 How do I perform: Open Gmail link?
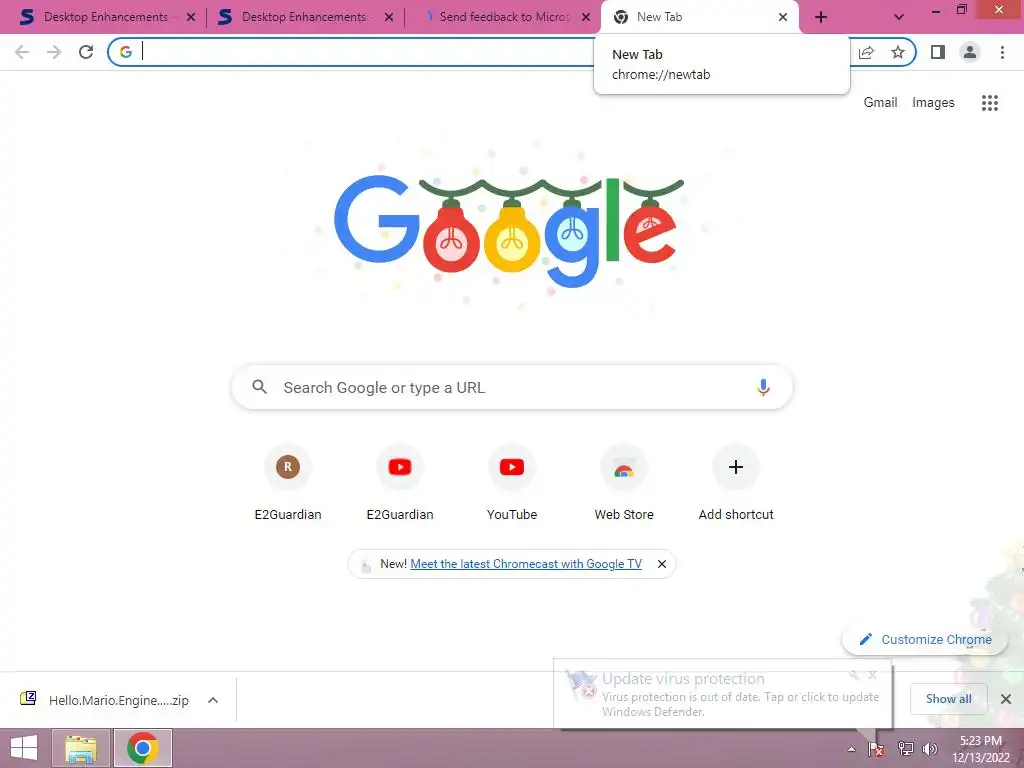coord(880,103)
